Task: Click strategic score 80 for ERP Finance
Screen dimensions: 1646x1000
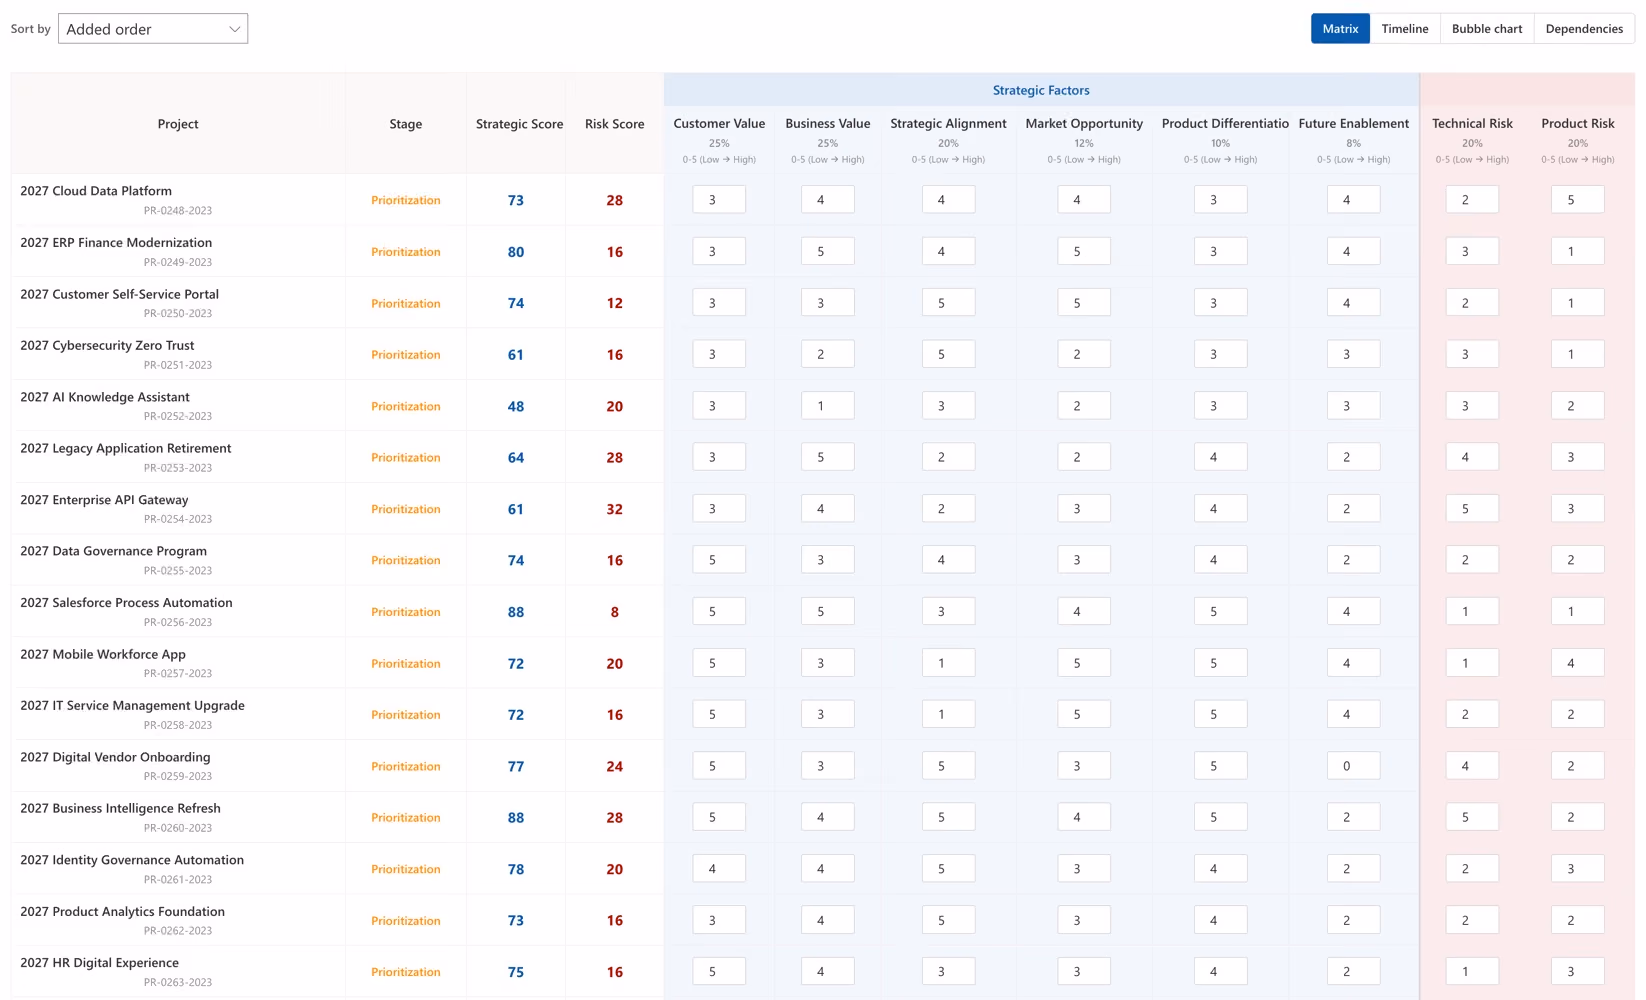Action: pyautogui.click(x=516, y=252)
